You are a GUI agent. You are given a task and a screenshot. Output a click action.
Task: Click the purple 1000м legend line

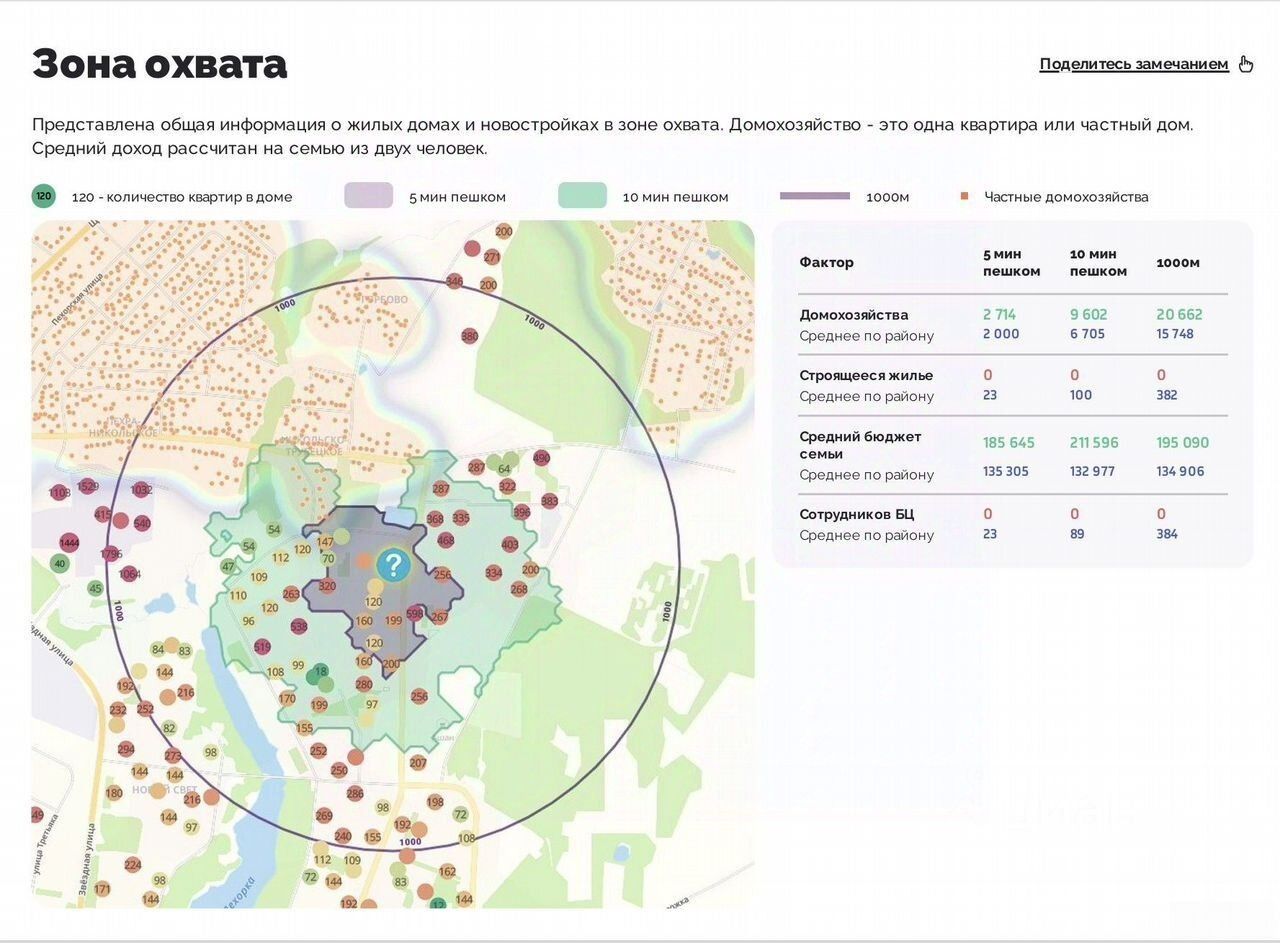click(815, 196)
